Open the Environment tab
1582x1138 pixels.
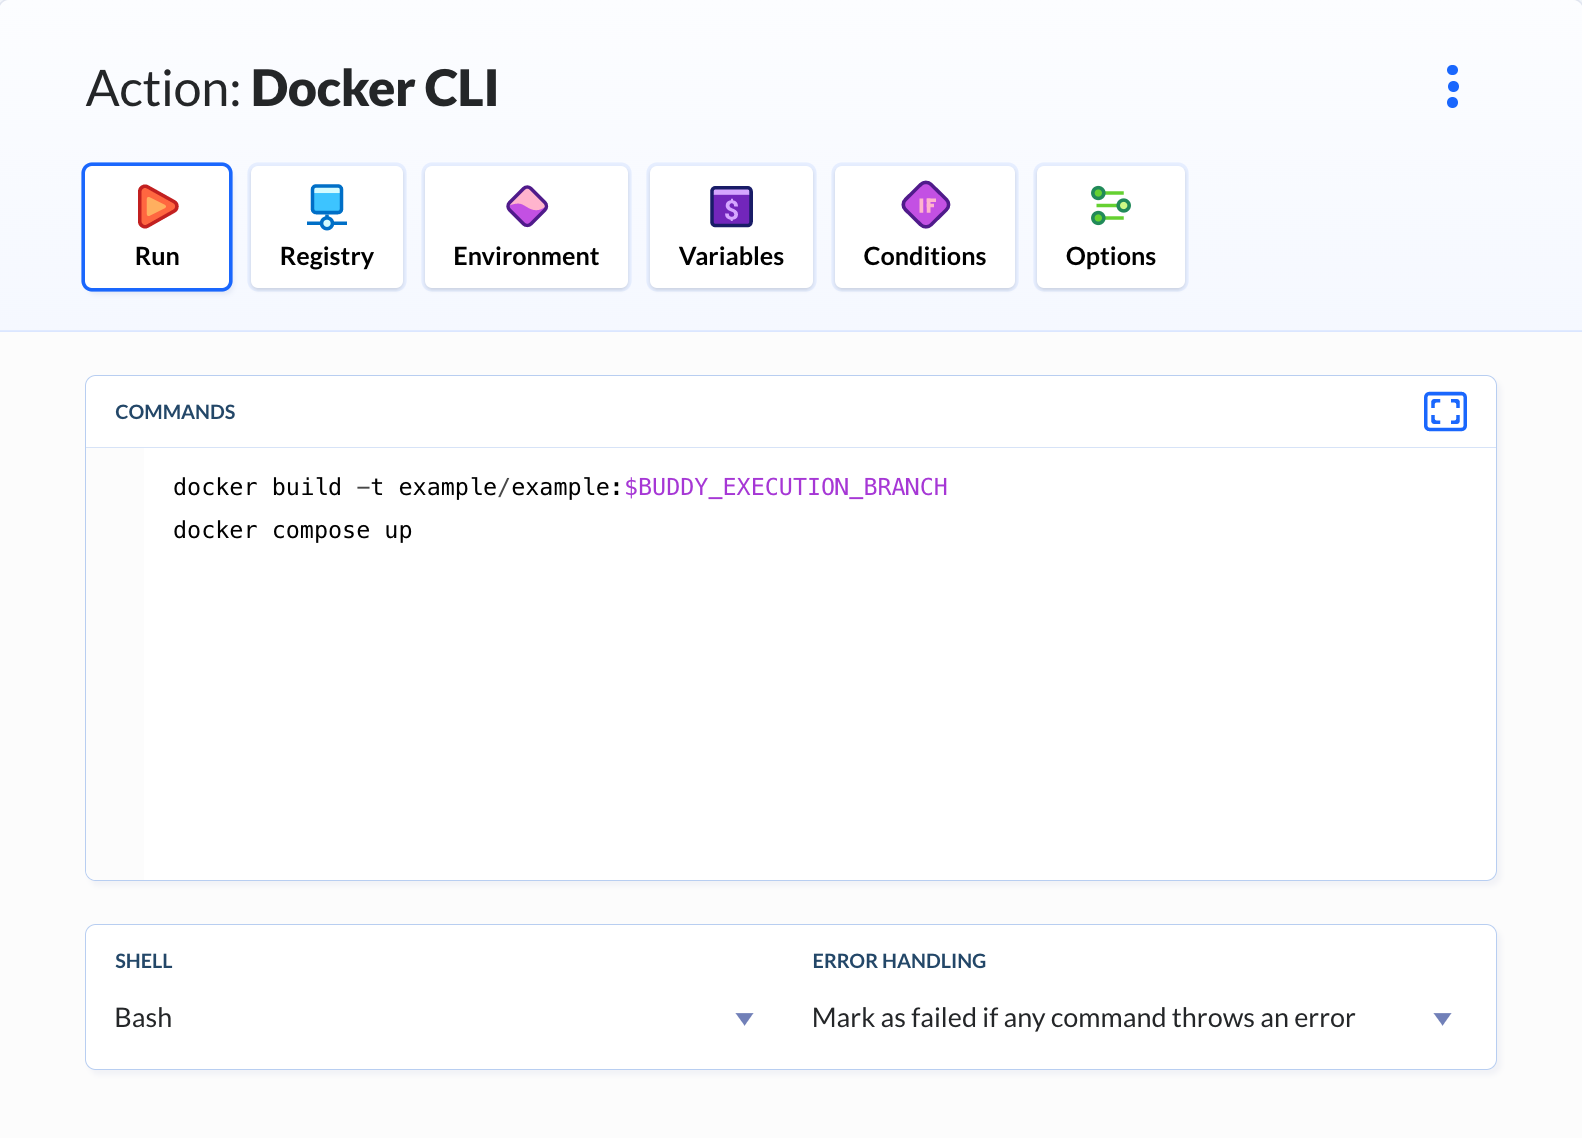526,227
